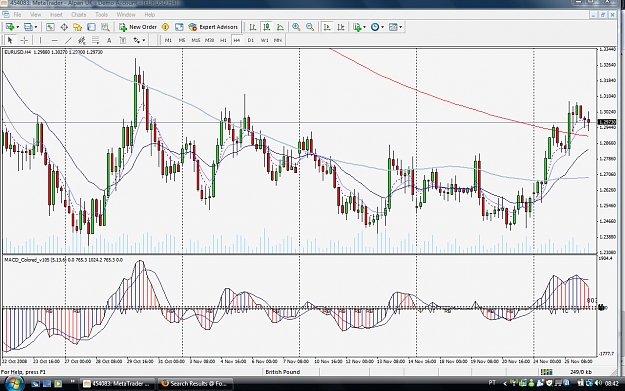This screenshot has height=391, width=625.
Task: Zoom out of the chart
Action: point(310,27)
